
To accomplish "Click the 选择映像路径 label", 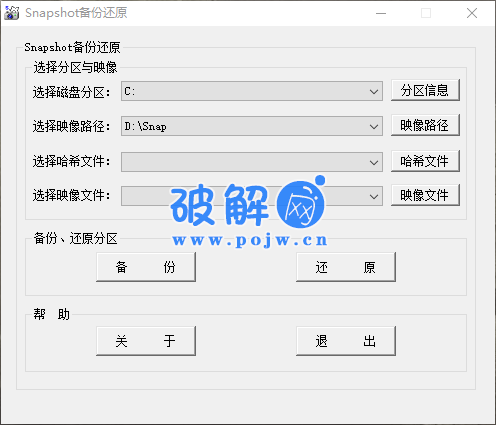I will [x=71, y=127].
